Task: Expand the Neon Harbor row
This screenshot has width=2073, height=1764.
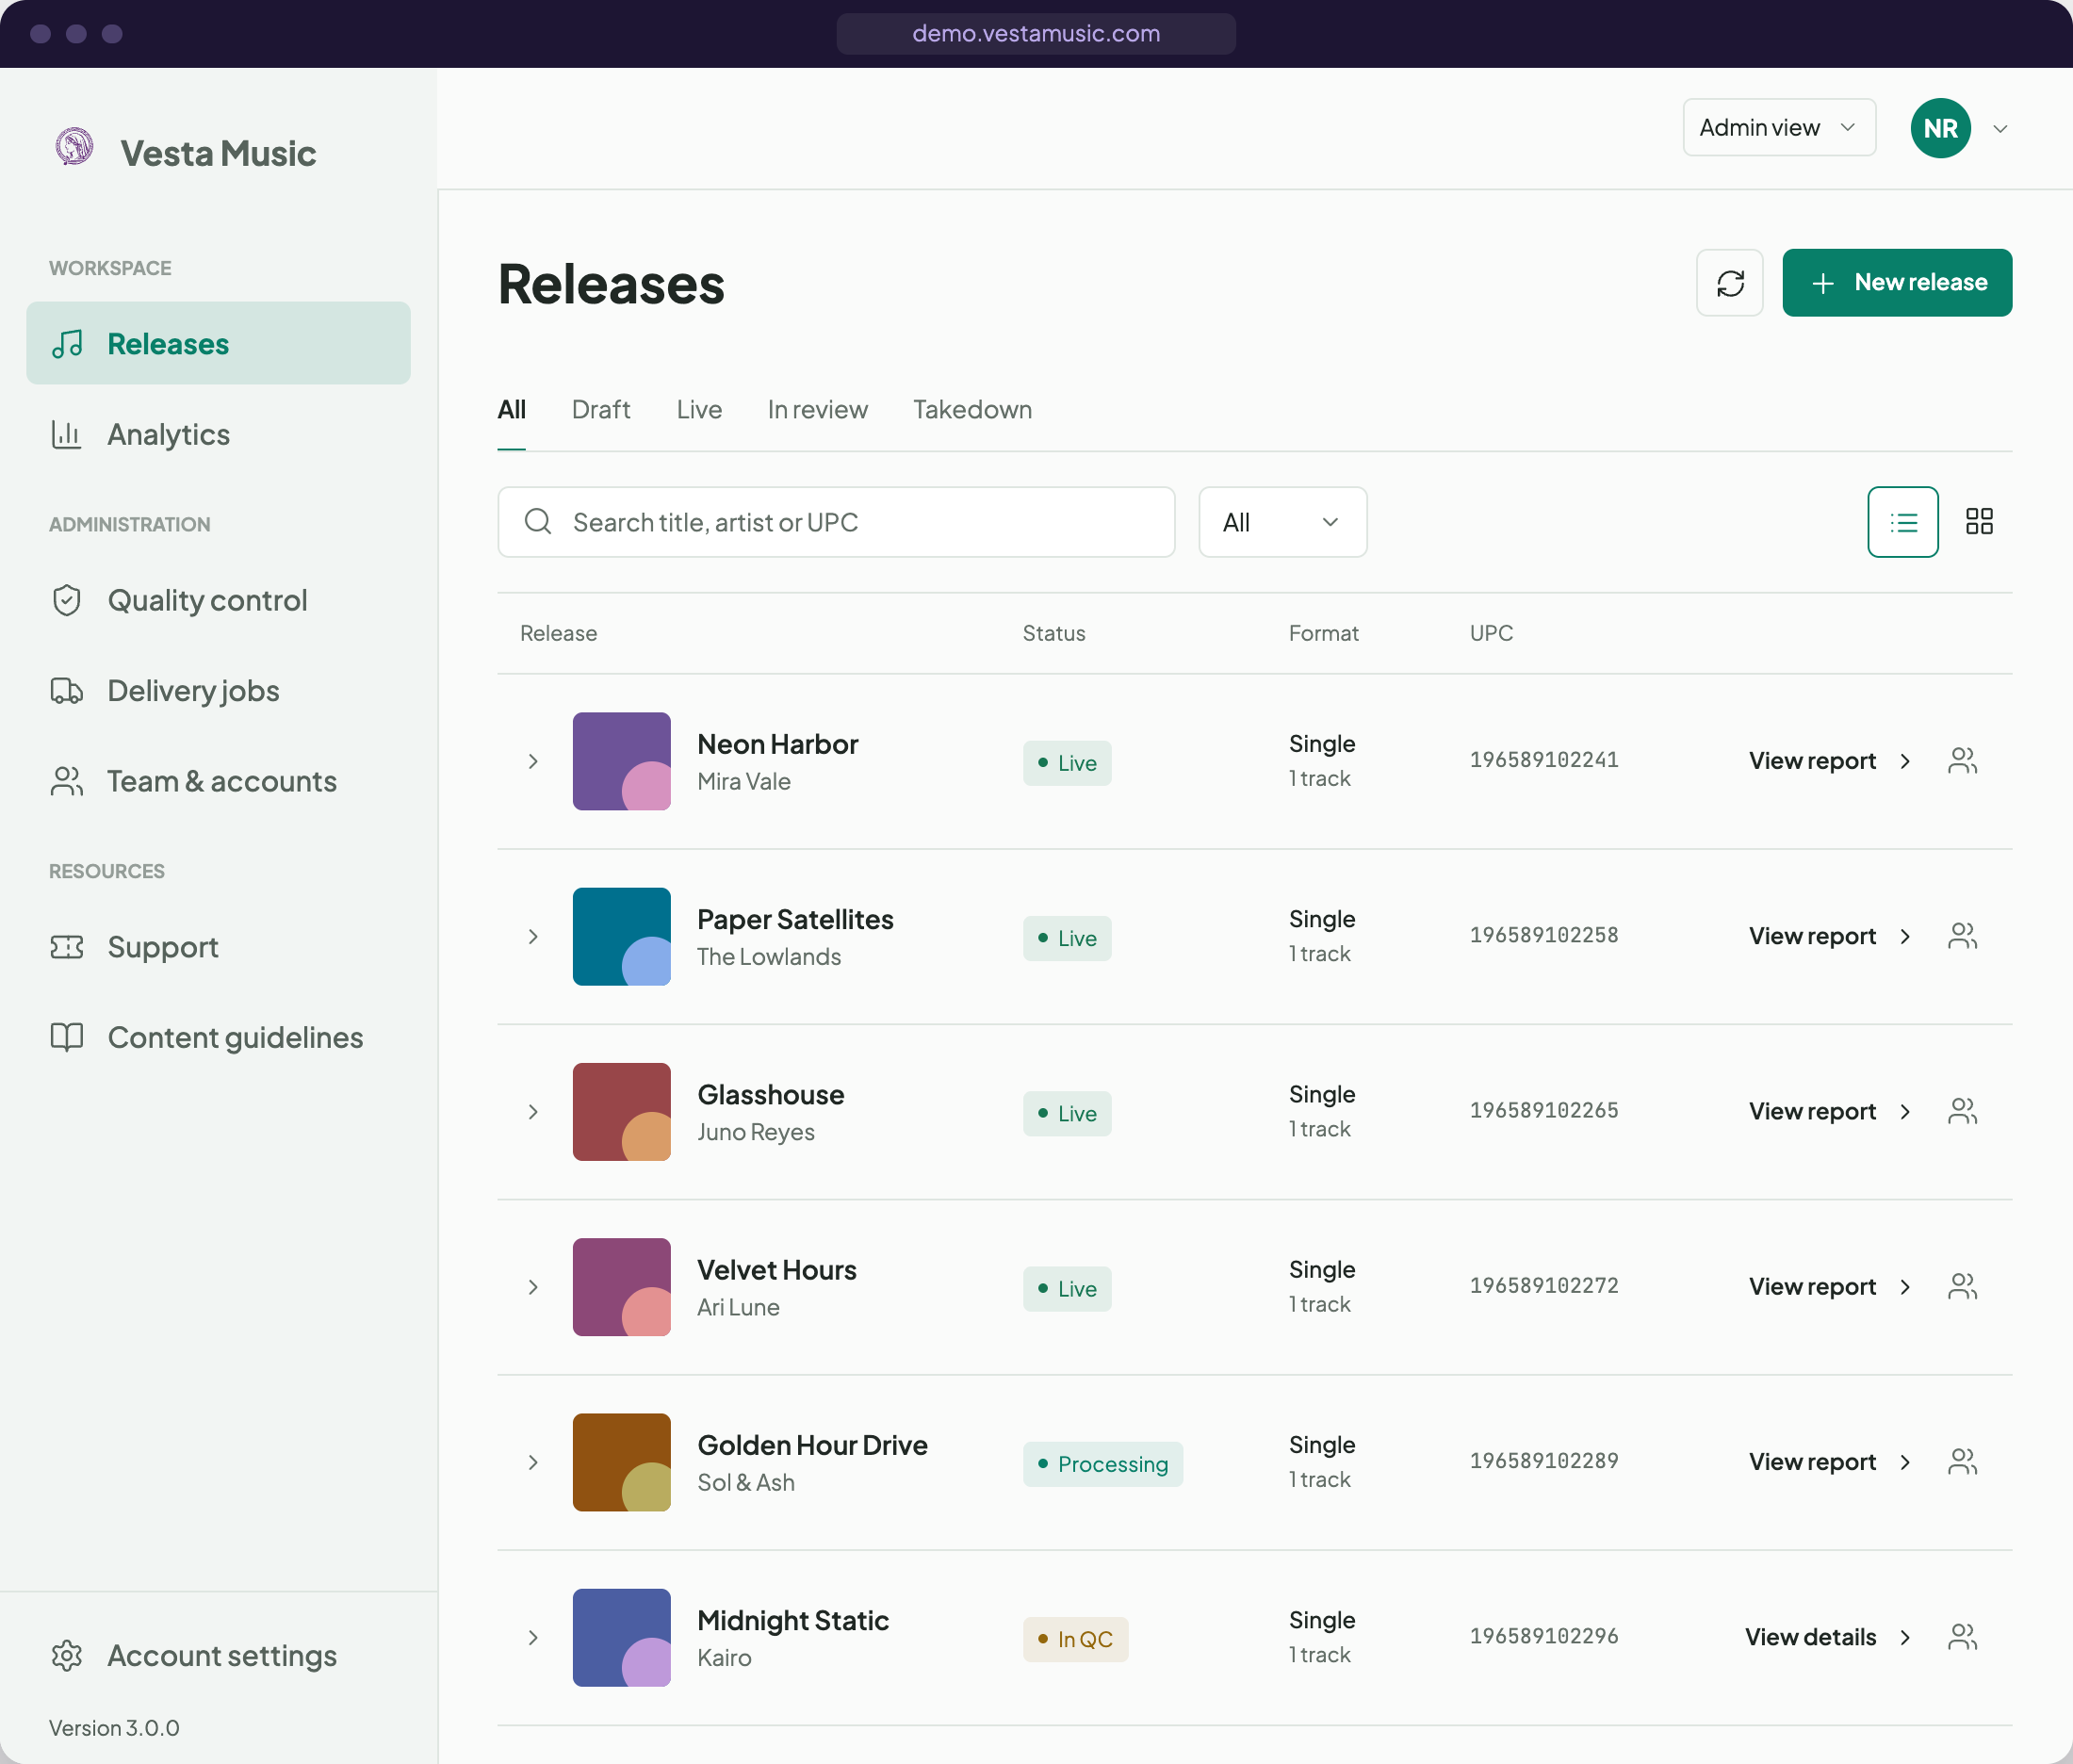Action: (x=533, y=761)
